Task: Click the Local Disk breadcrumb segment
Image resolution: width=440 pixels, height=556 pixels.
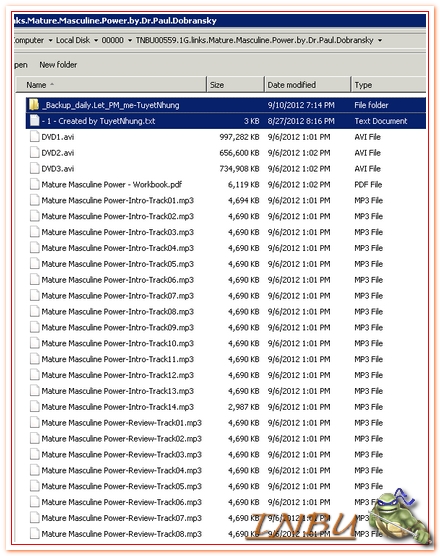Action: 73,40
